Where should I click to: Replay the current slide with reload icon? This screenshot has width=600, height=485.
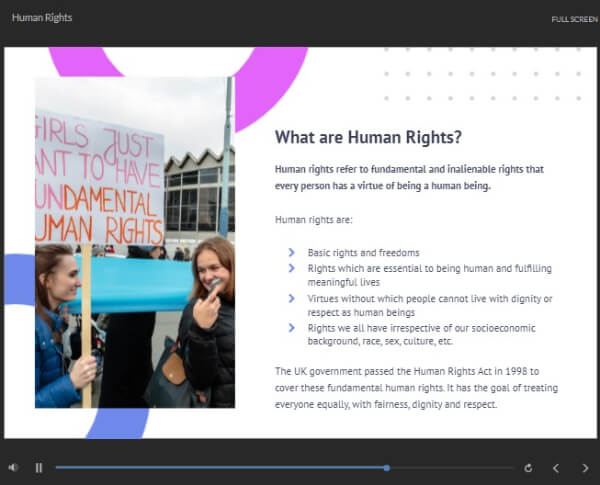pyautogui.click(x=528, y=468)
